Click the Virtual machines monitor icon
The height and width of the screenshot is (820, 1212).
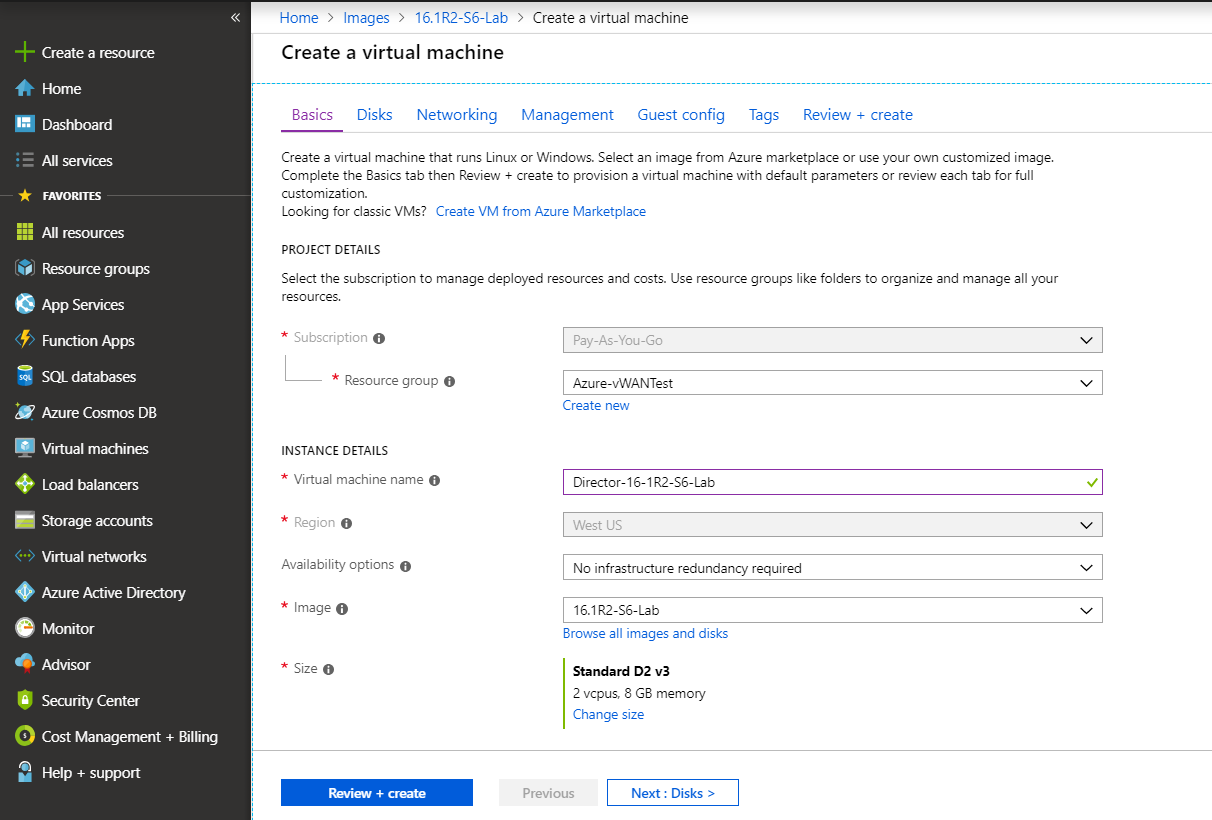25,448
